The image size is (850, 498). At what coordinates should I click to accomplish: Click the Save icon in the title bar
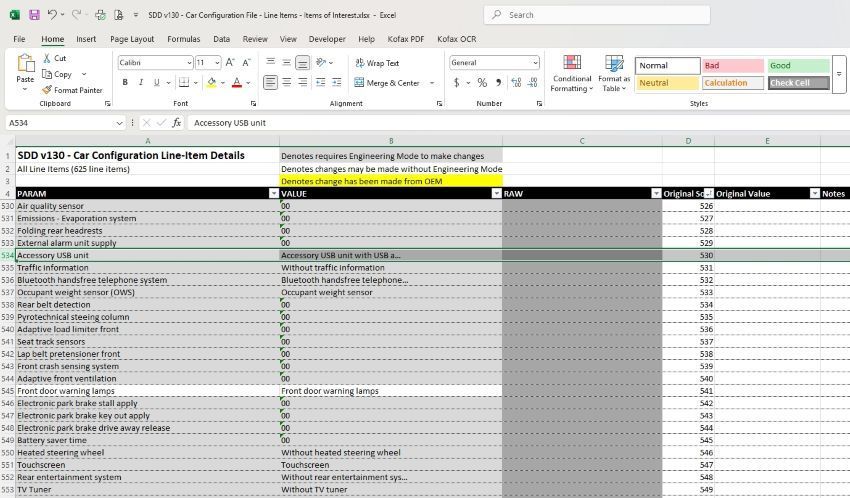(x=34, y=15)
